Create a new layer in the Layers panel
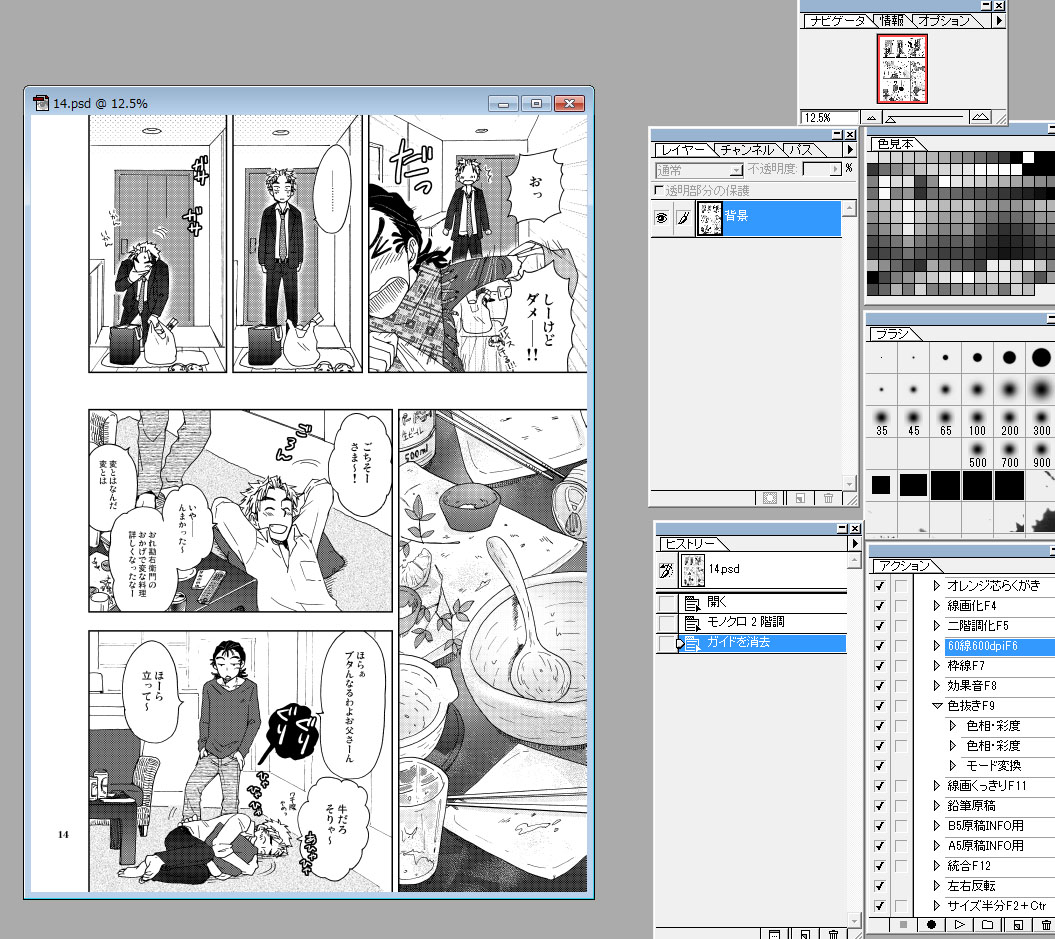Screen dimensions: 1055x939 point(800,498)
